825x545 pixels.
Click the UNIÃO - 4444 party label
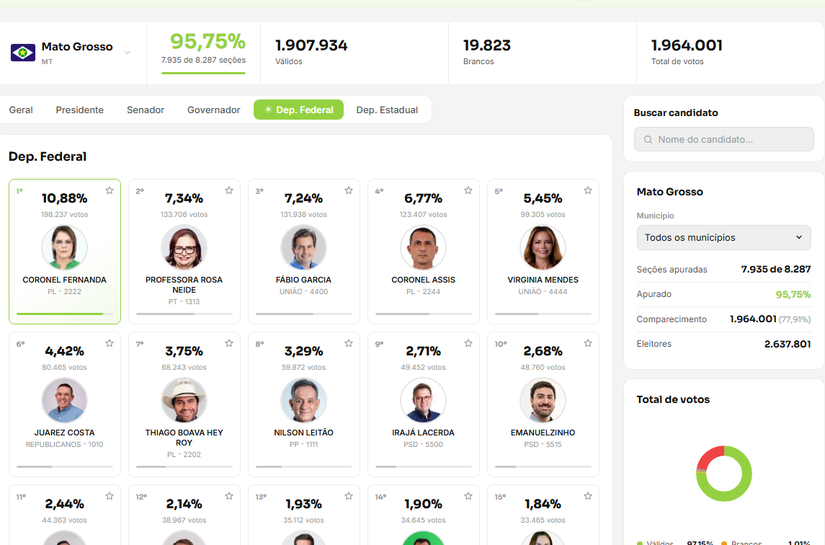(543, 291)
